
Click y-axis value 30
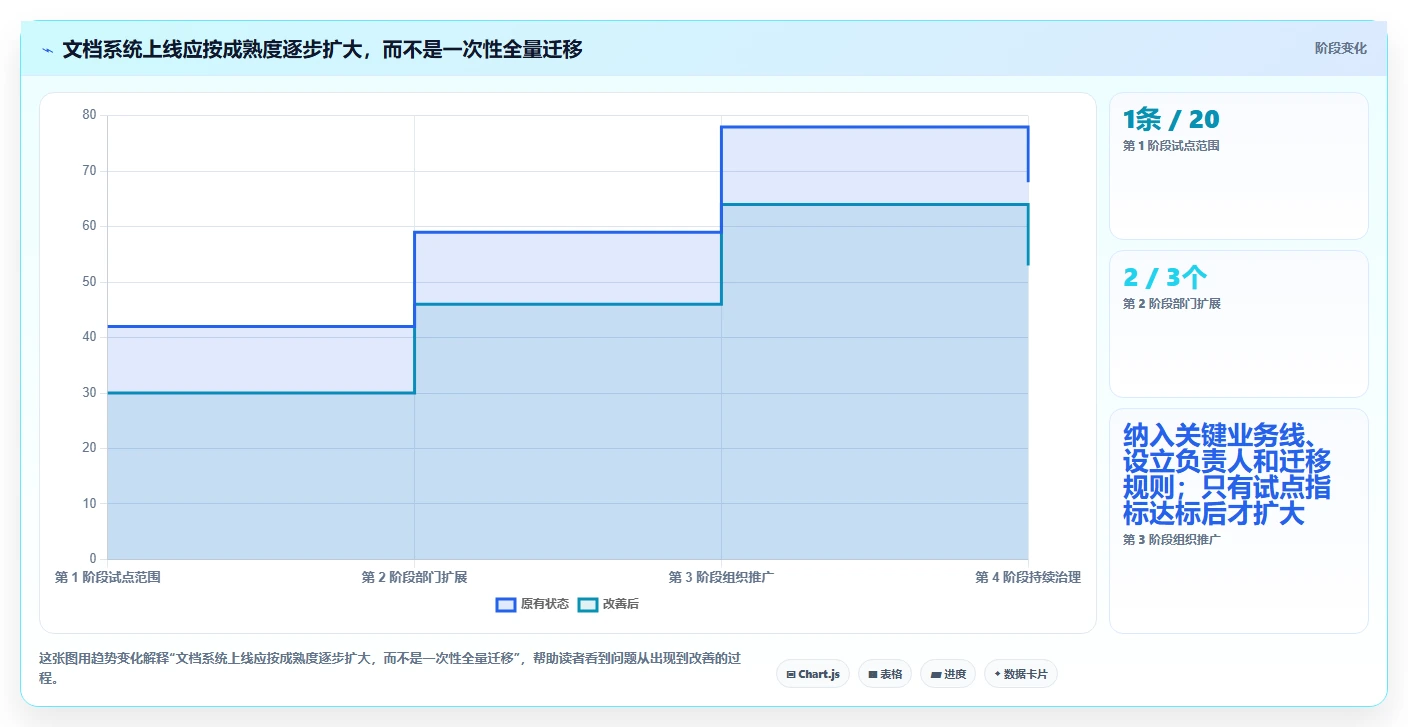click(89, 393)
